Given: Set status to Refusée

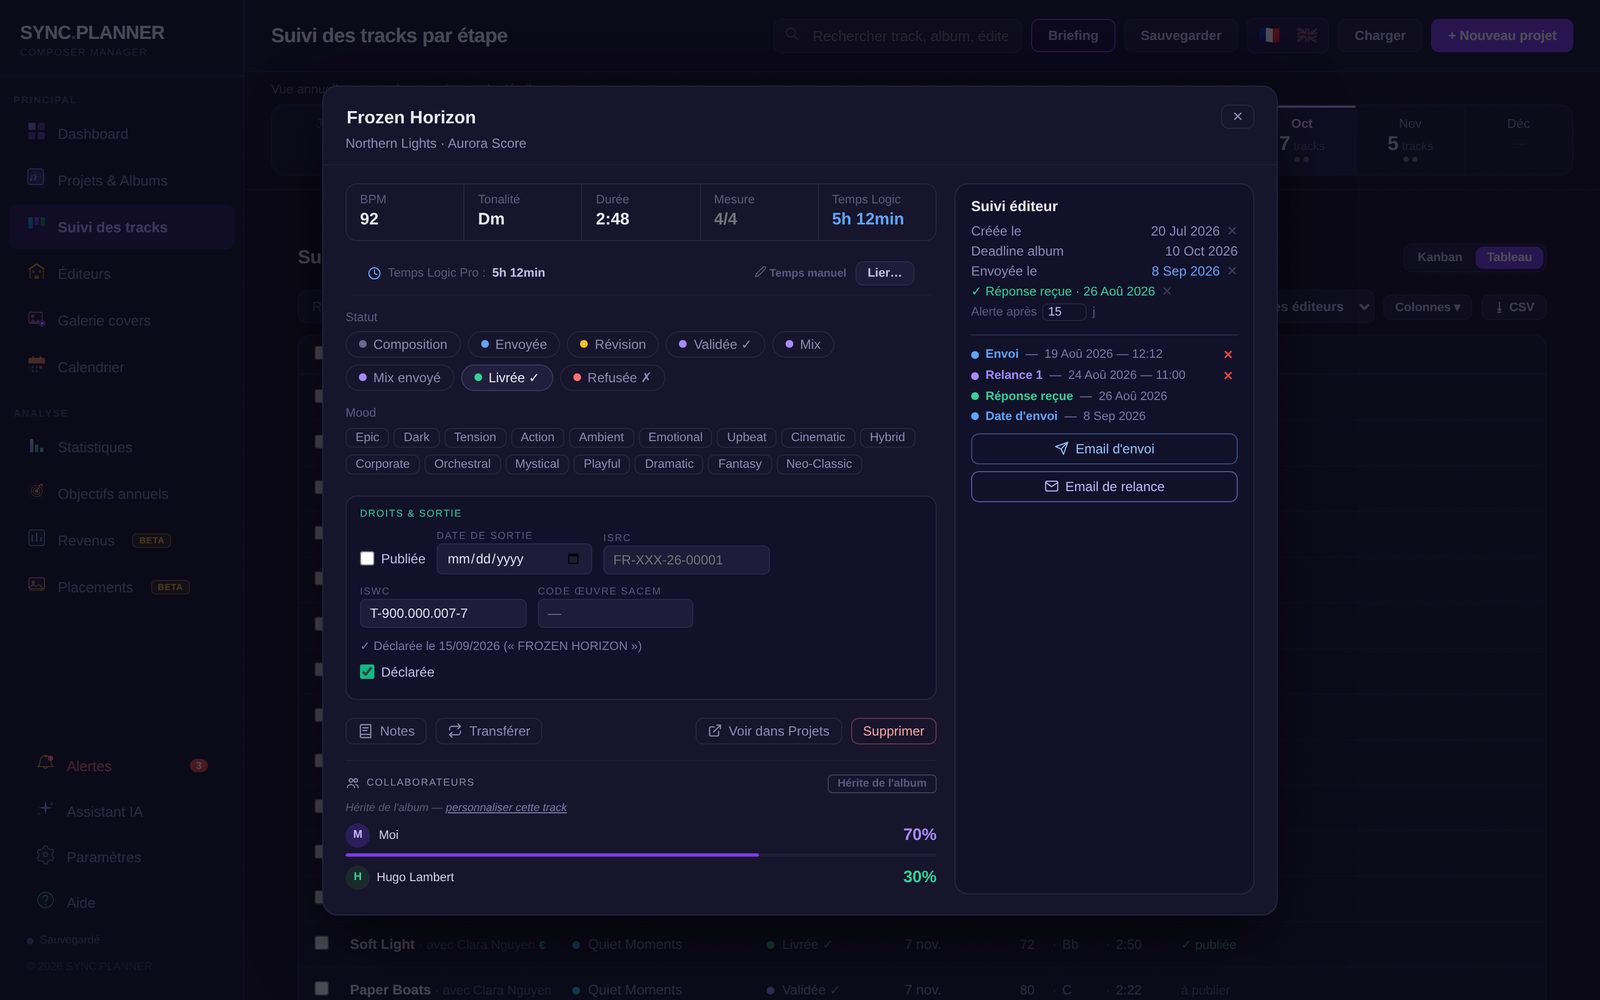Looking at the screenshot, I should (x=612, y=377).
